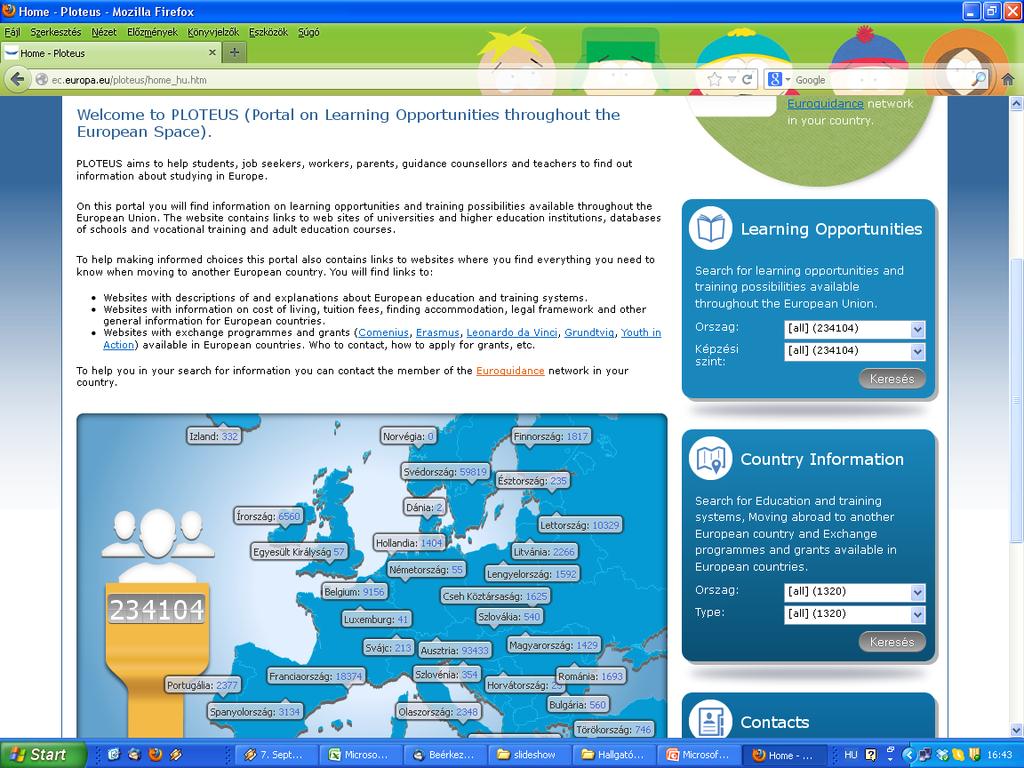The image size is (1024, 768).
Task: Go back using the browser back arrow
Action: (18, 80)
